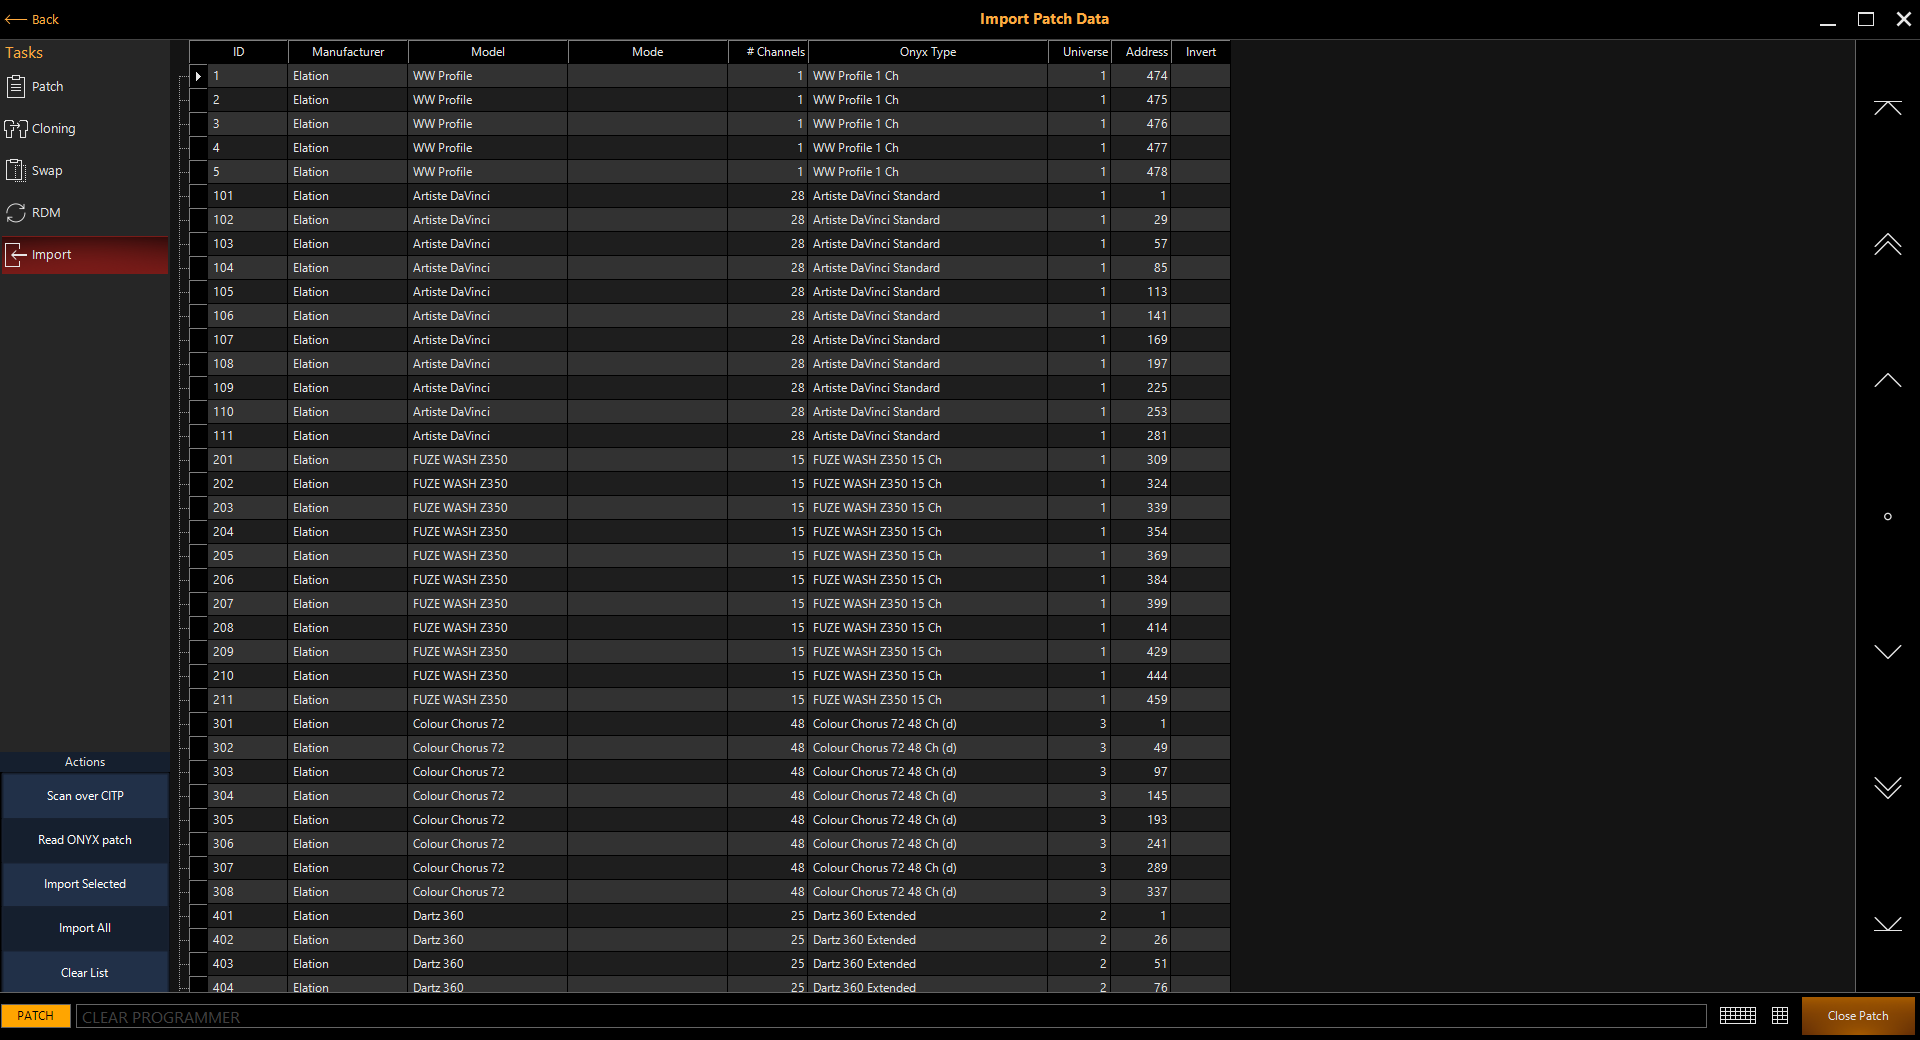Click the double down page arrow
Viewport: 1920px width, 1040px height.
click(x=1887, y=788)
